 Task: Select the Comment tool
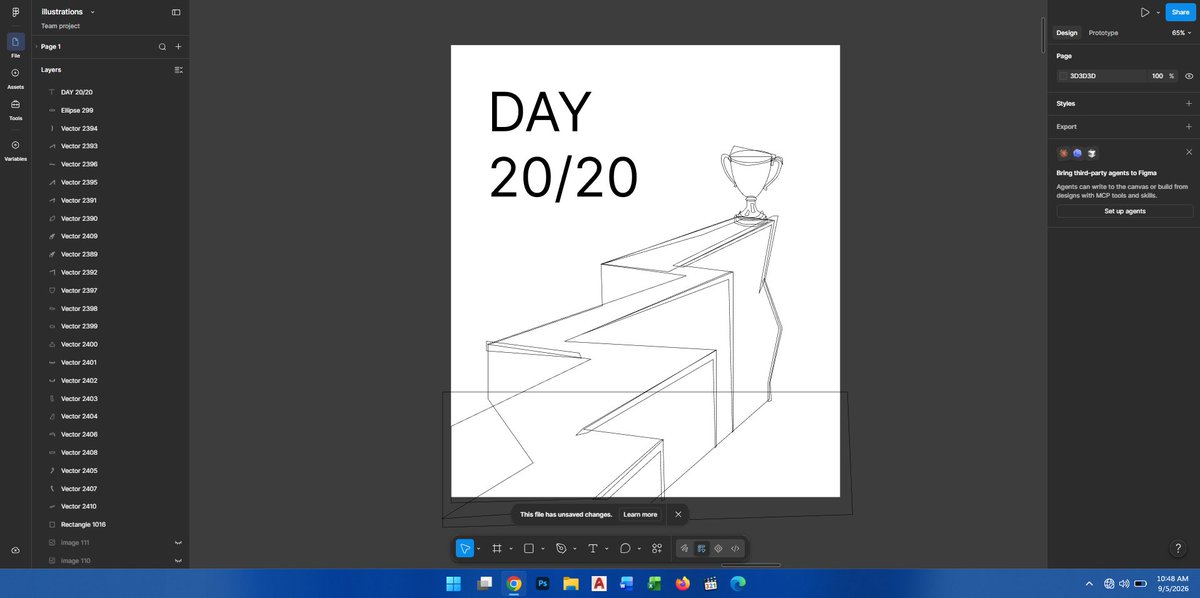coord(625,548)
